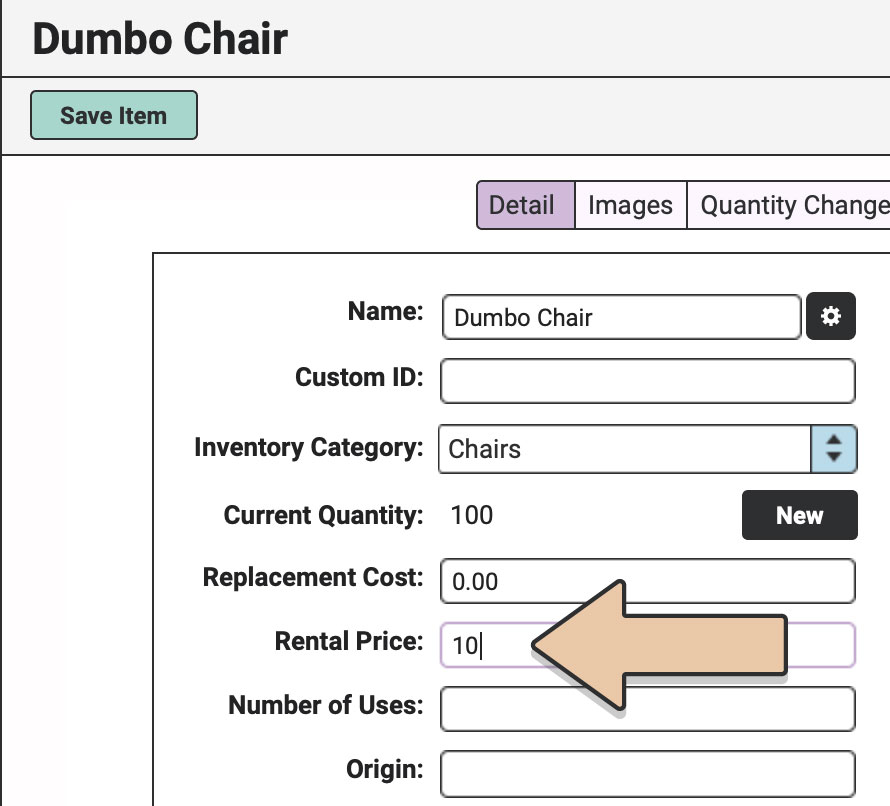
Task: Click the Custom ID label
Action: [x=359, y=377]
